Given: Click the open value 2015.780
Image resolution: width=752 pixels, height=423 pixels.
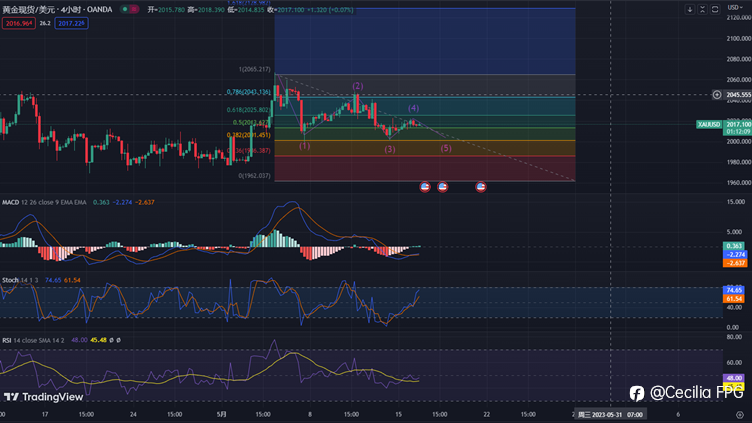Looking at the screenshot, I should pyautogui.click(x=171, y=10).
